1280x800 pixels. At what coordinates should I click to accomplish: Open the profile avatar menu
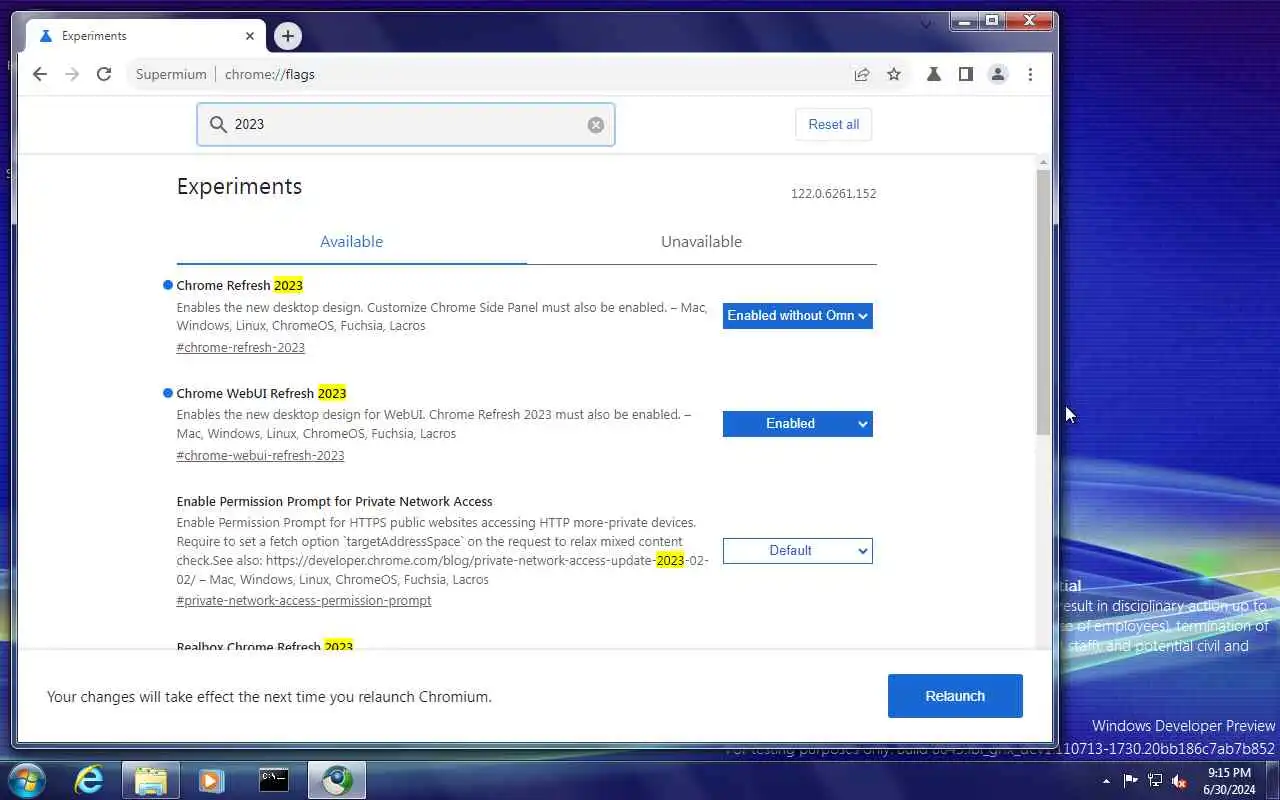[x=998, y=74]
